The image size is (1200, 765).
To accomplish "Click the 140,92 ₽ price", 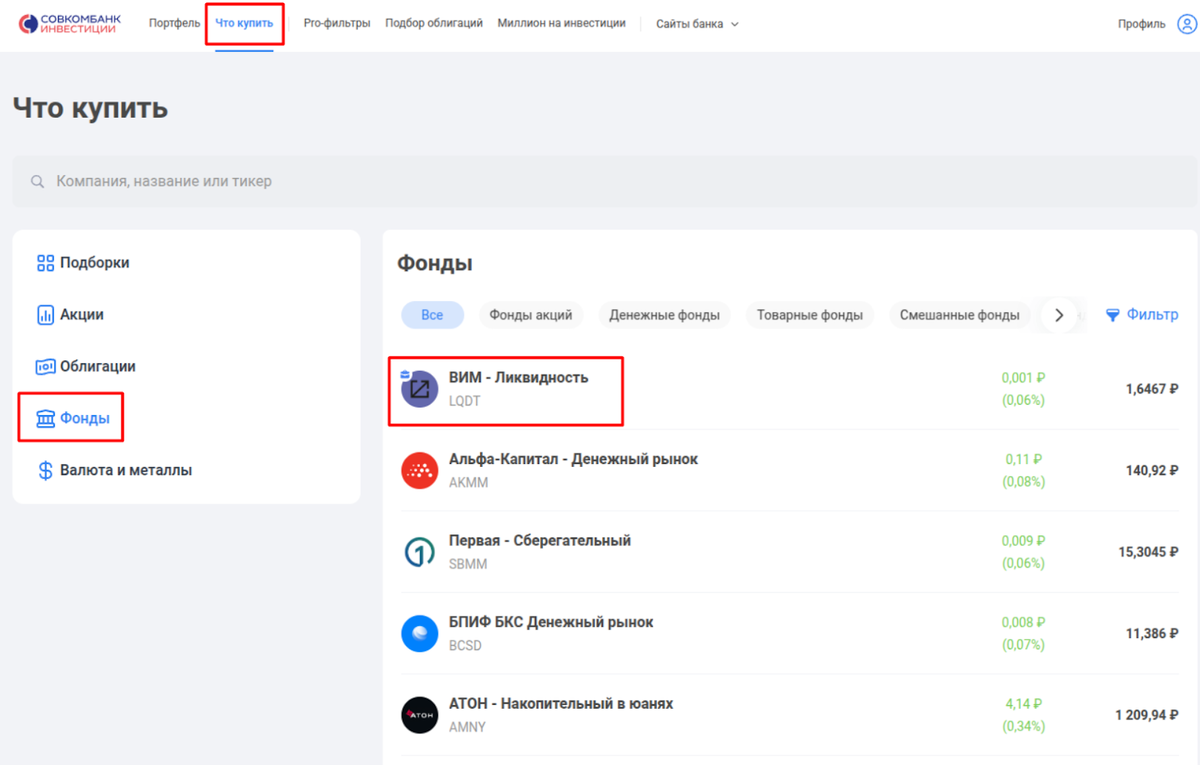I will tap(1152, 470).
